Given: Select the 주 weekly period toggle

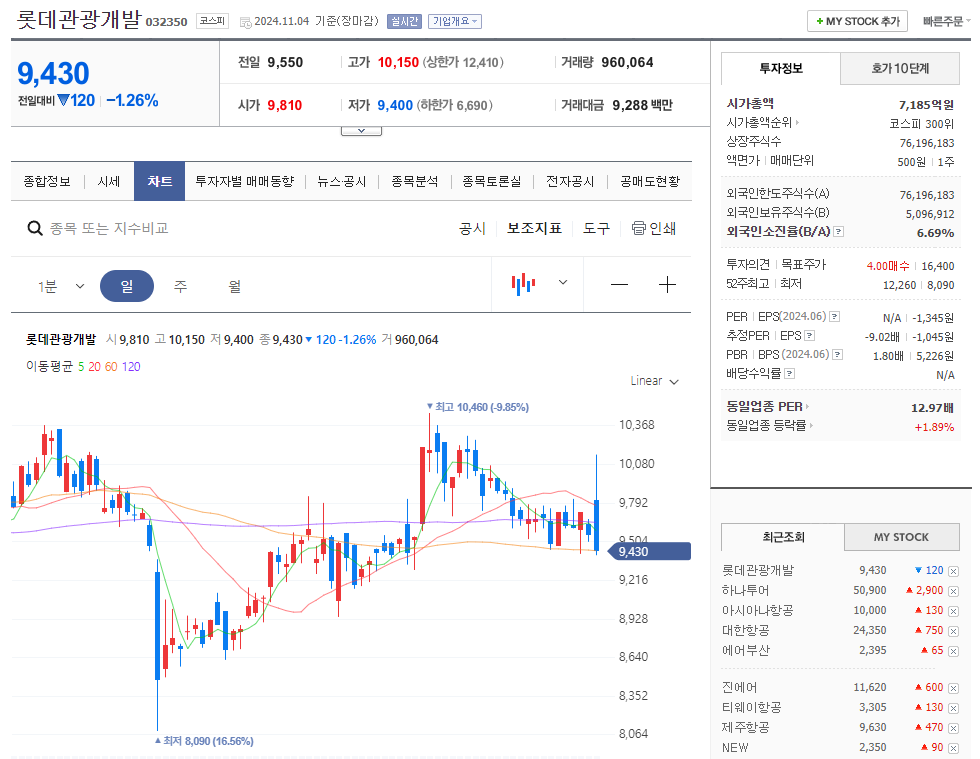Looking at the screenshot, I should coord(180,286).
